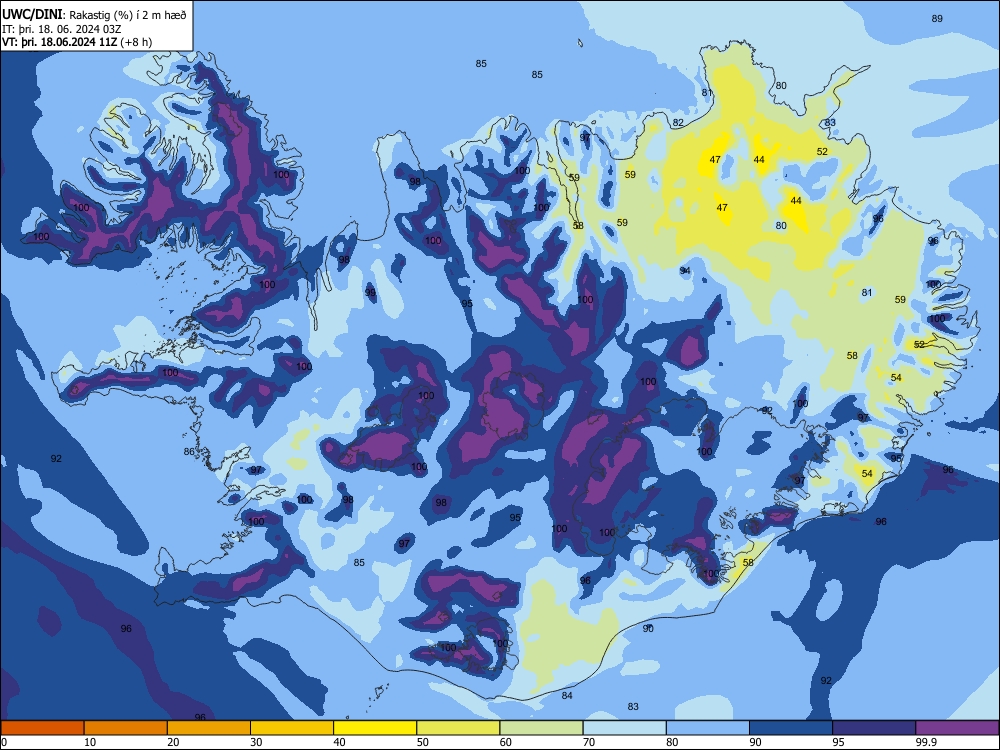Click the map value '82' on the north coast
1000x750 pixels.
tap(678, 122)
